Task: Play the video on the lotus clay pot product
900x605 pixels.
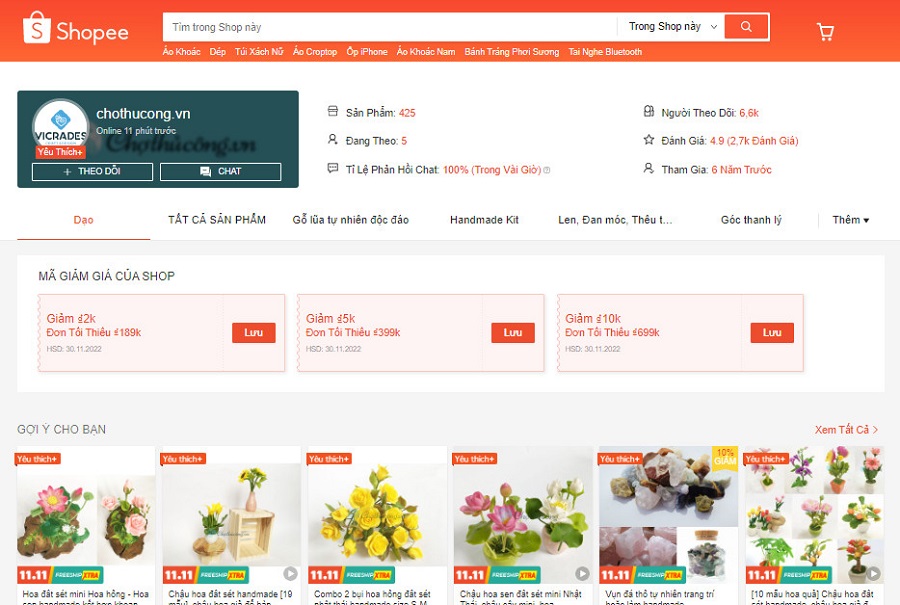Action: click(x=582, y=573)
